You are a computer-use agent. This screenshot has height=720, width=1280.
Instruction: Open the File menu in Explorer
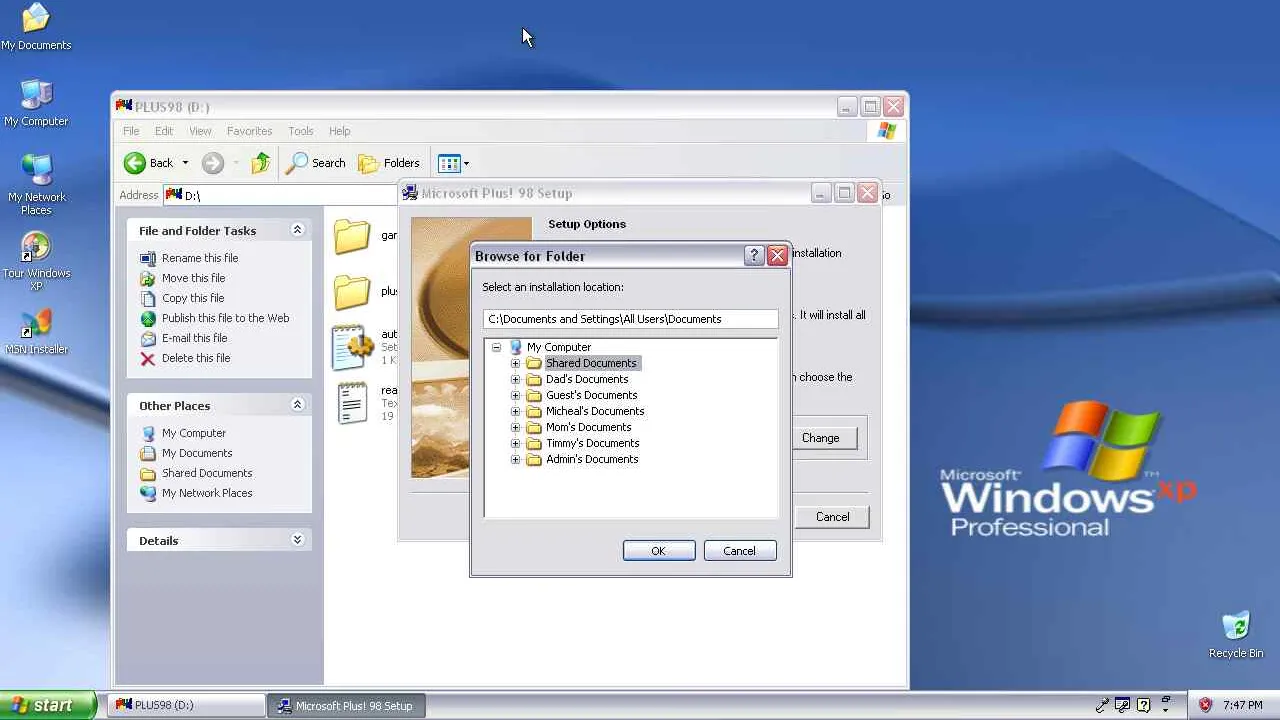pos(131,131)
